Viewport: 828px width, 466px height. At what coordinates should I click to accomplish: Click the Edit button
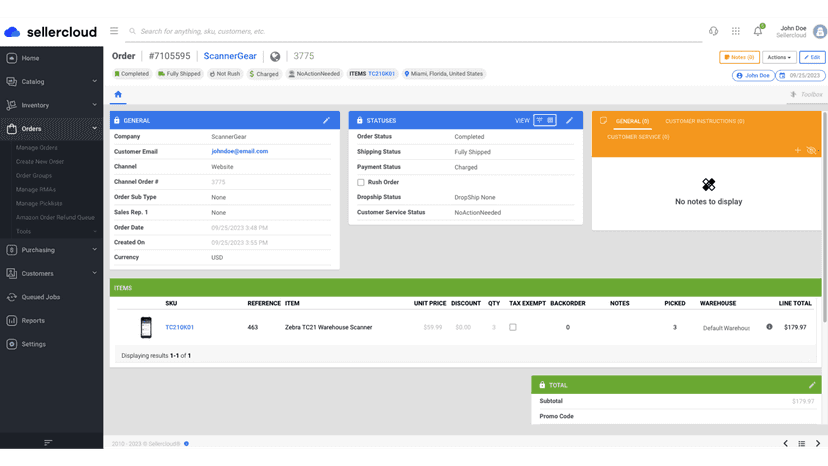(x=812, y=57)
